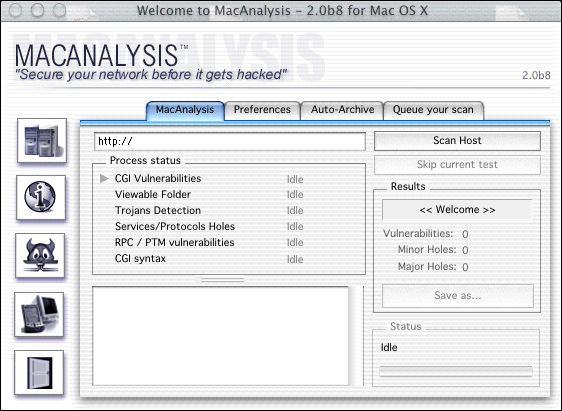Click the exit door icon
Screen dimensions: 562x411
[39, 373]
